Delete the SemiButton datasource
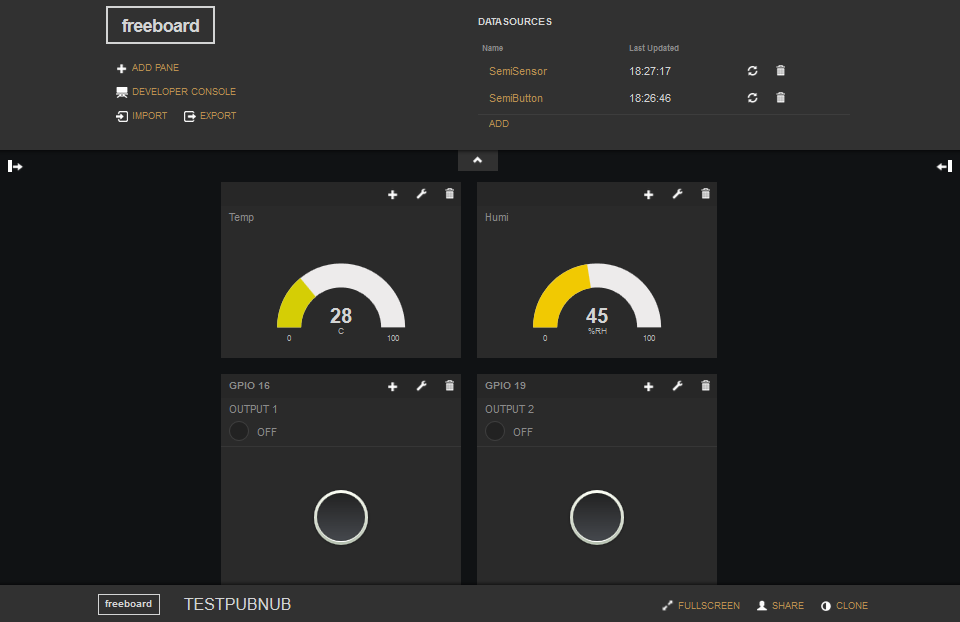 click(781, 98)
